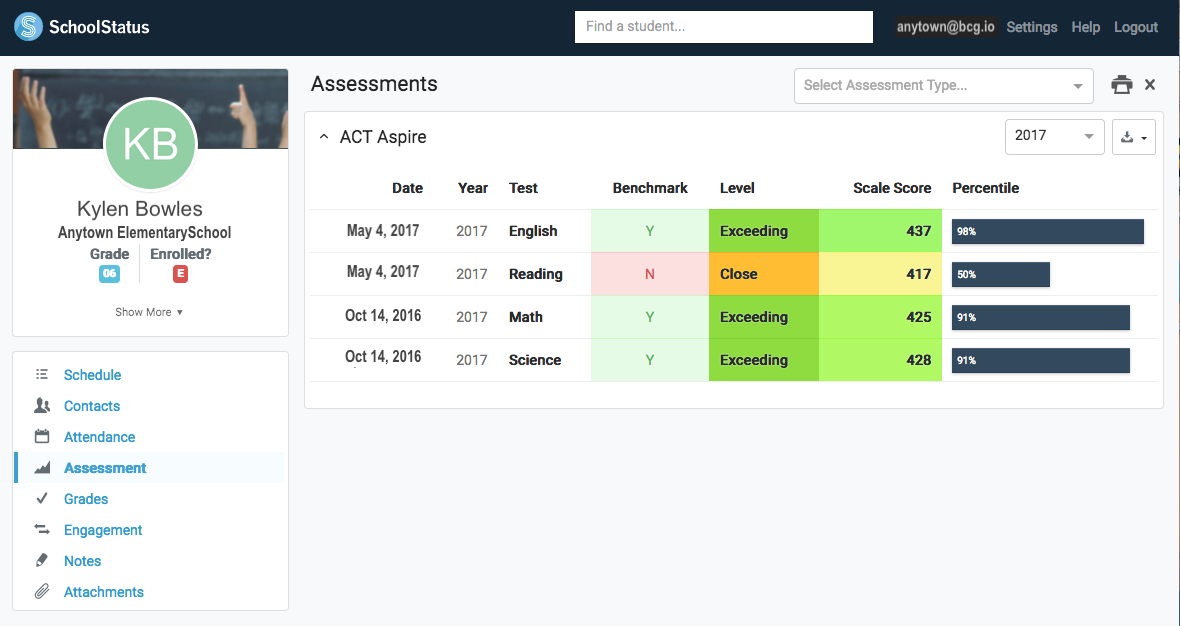Open the Engagement page

(102, 530)
